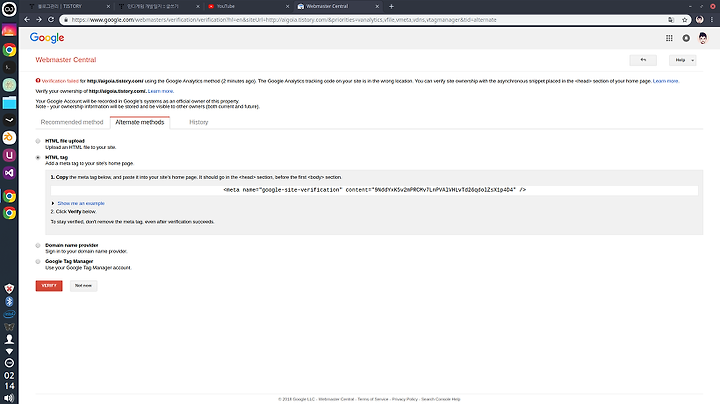Open the Google apps grid

tap(669, 38)
